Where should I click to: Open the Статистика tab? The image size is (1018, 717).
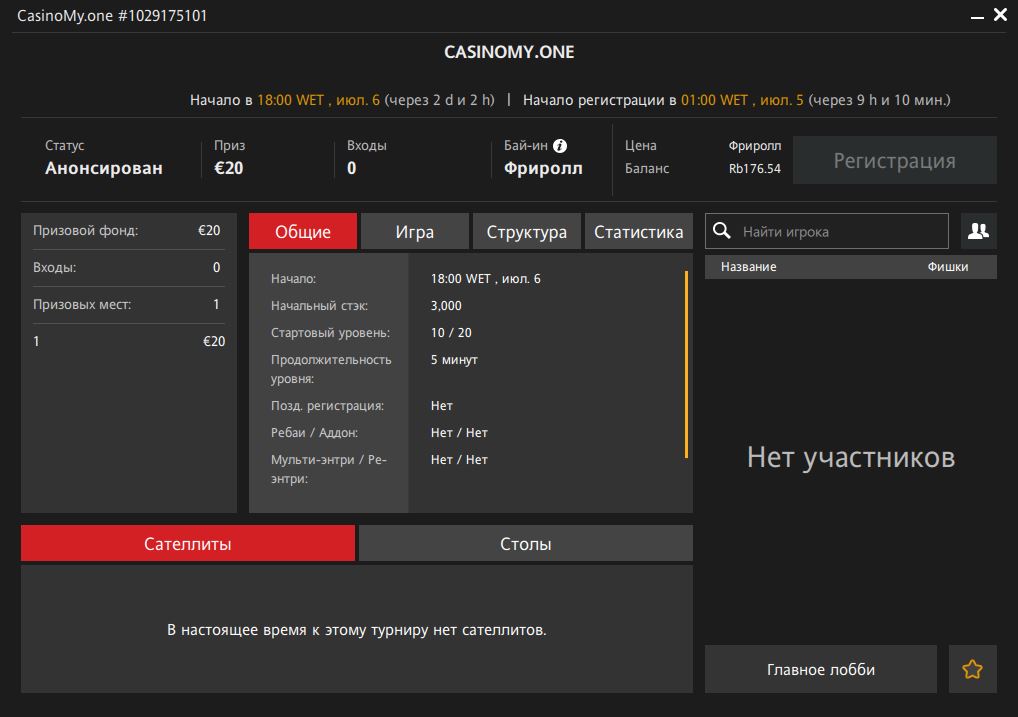coord(638,231)
